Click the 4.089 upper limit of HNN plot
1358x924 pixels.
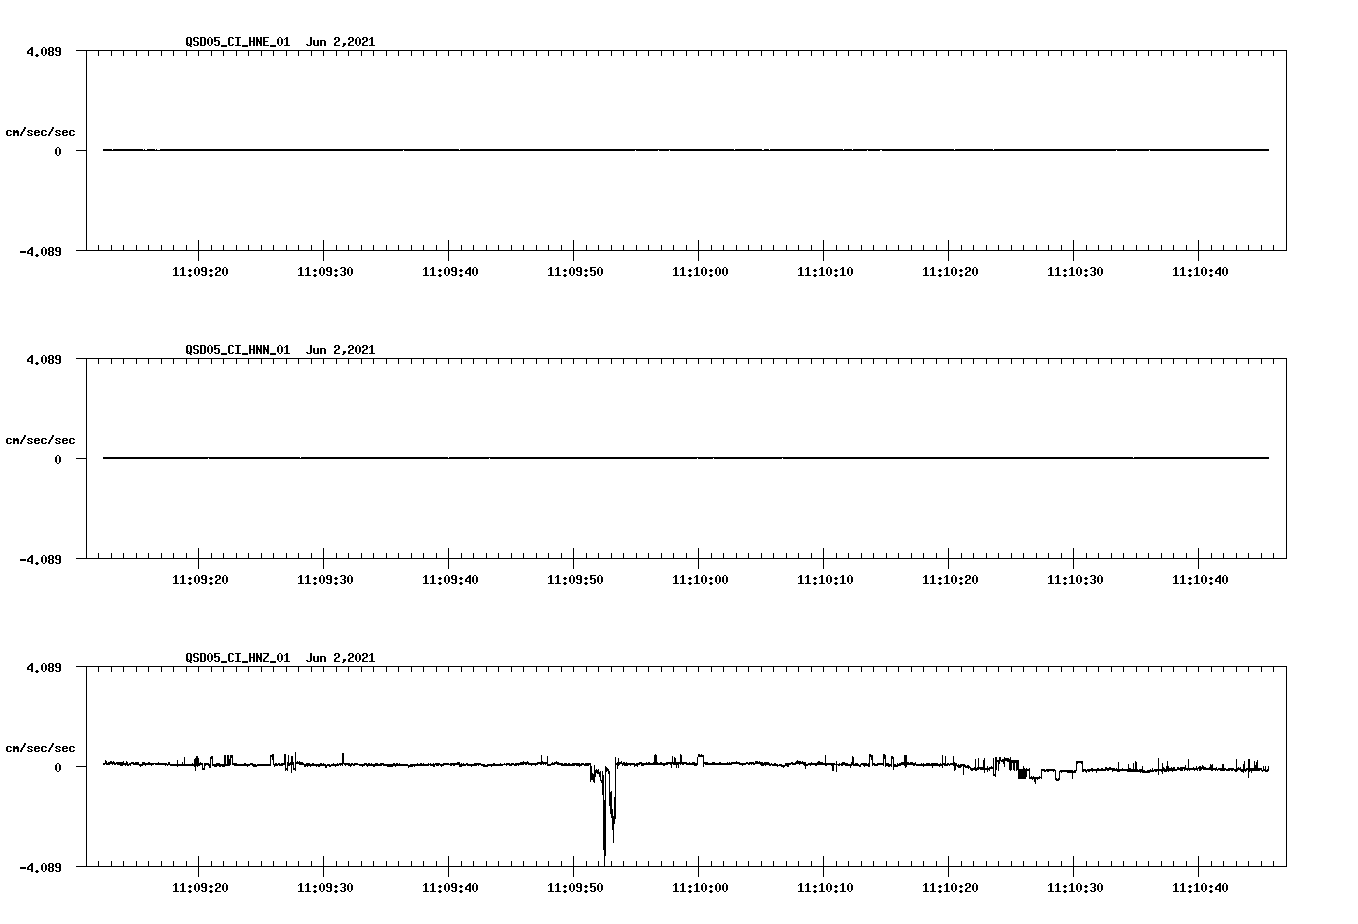[44, 359]
